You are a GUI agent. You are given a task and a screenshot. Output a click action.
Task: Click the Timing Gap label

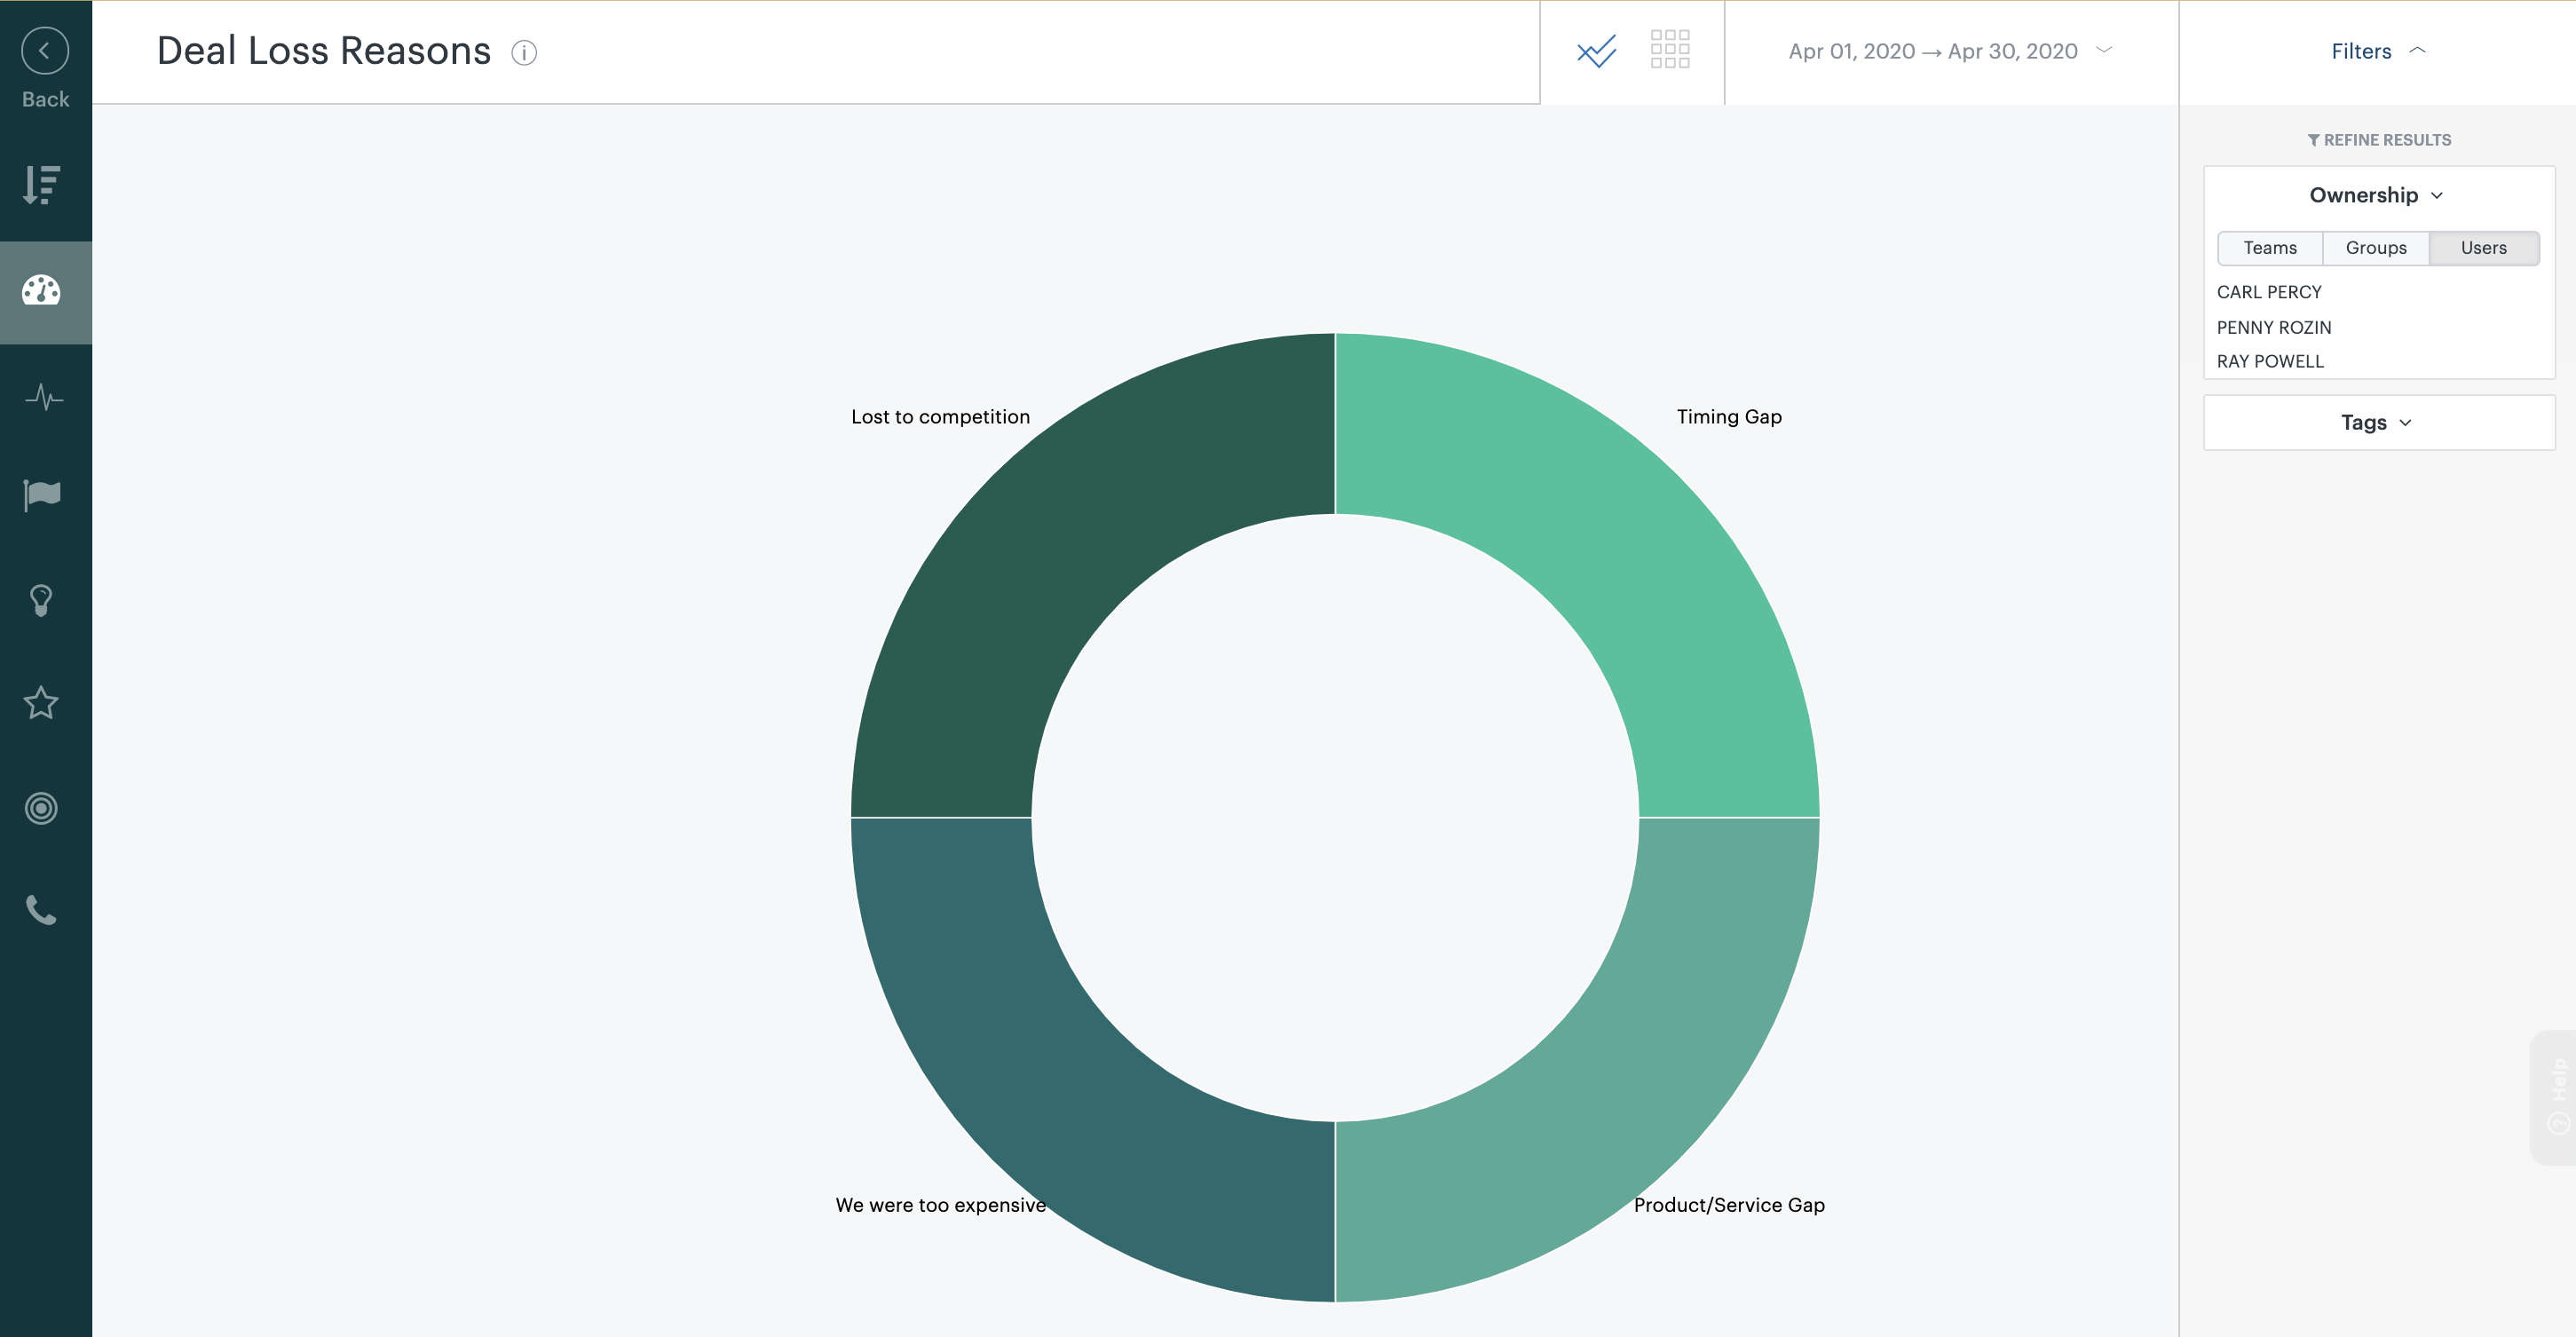pyautogui.click(x=1729, y=417)
